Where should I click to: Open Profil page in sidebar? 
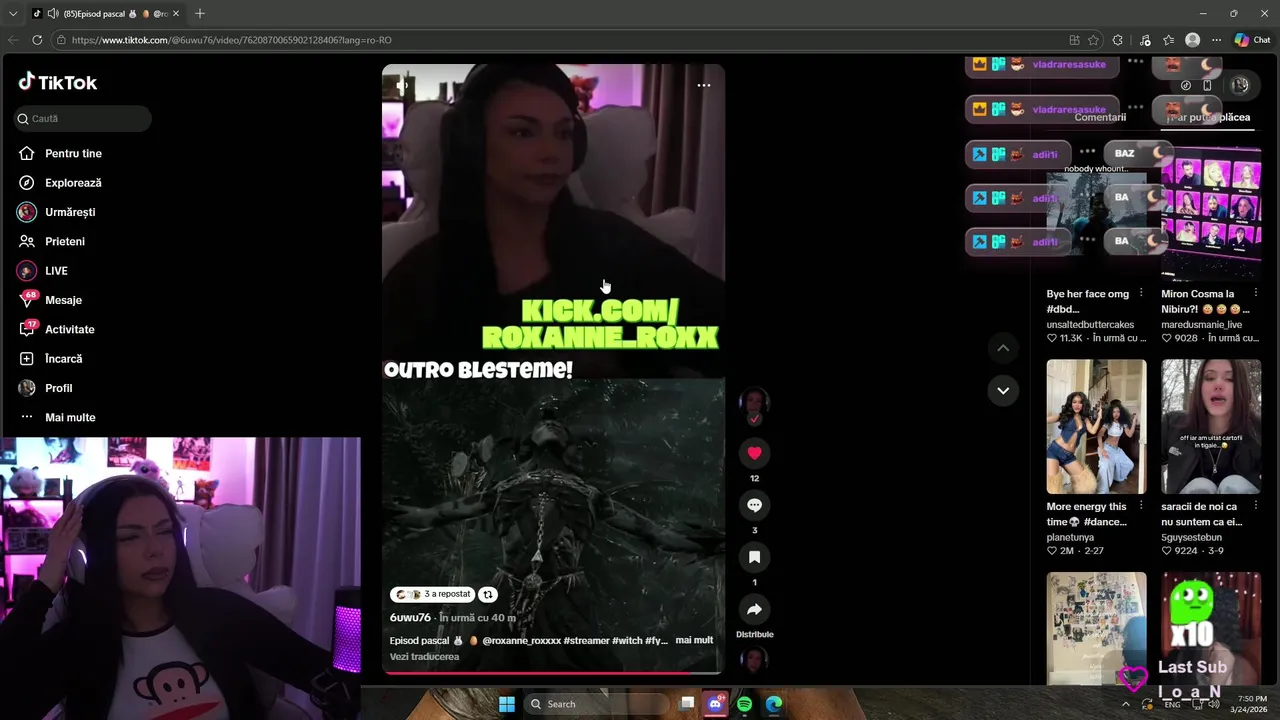45,388
